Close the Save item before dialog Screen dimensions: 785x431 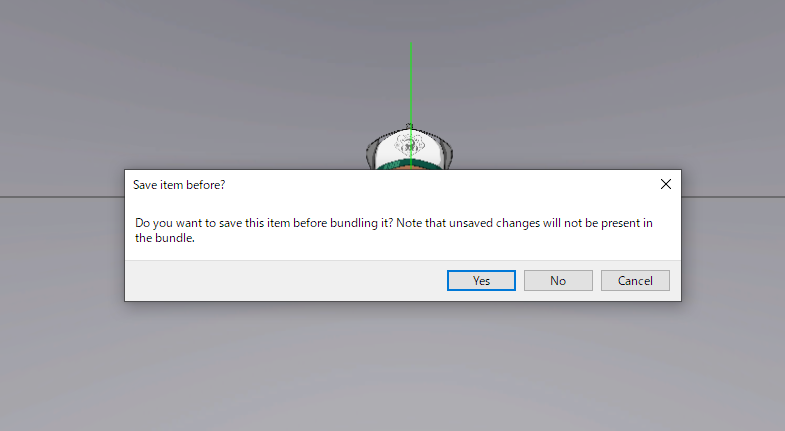click(x=666, y=184)
